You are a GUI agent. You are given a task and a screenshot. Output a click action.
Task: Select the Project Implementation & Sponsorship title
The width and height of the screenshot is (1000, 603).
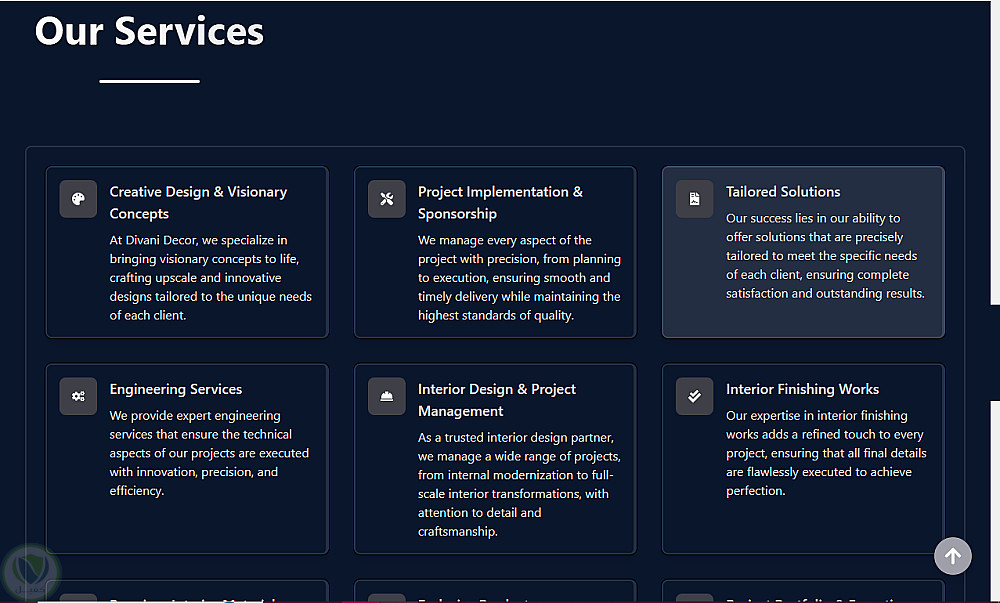coord(500,202)
